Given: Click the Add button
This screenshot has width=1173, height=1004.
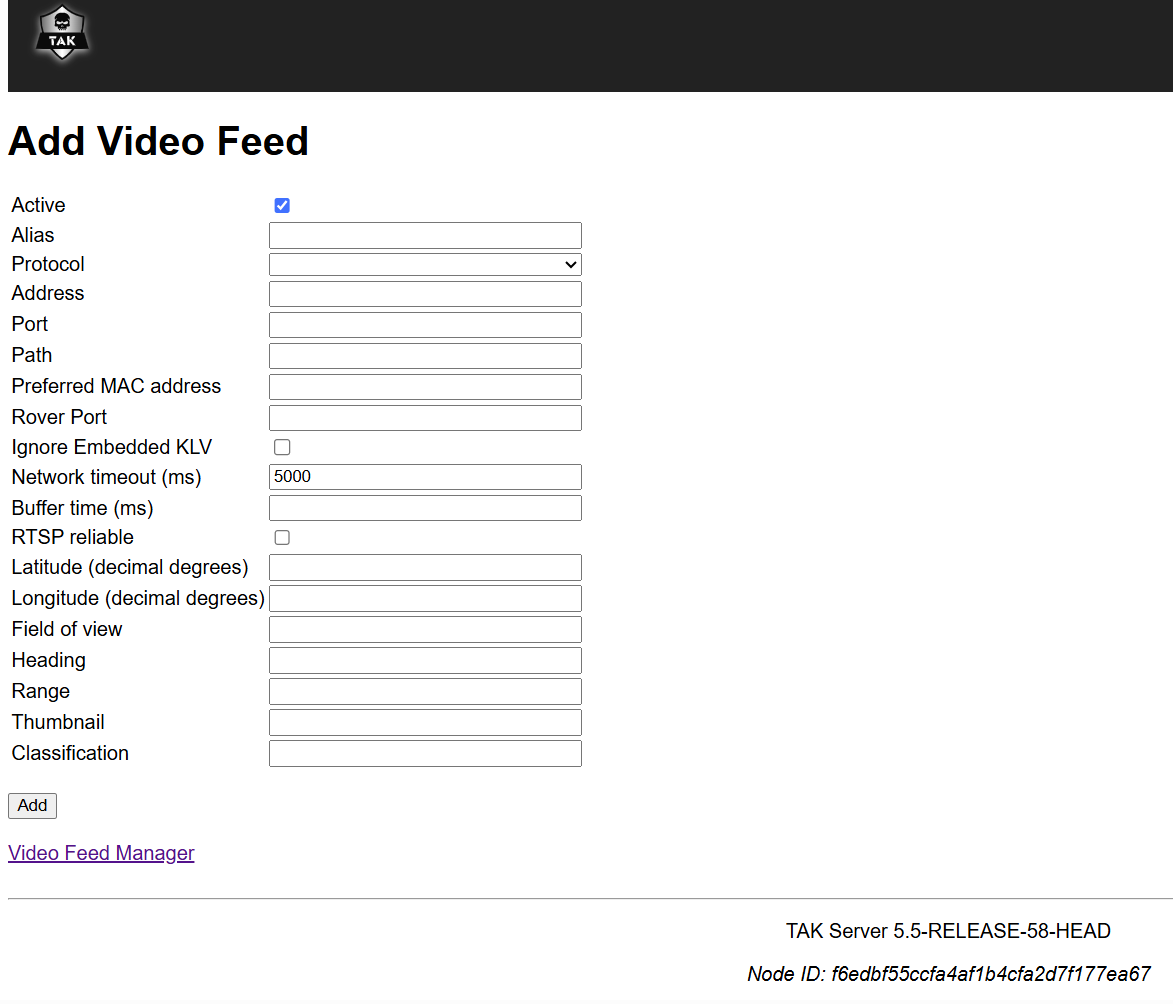Looking at the screenshot, I should pos(32,806).
